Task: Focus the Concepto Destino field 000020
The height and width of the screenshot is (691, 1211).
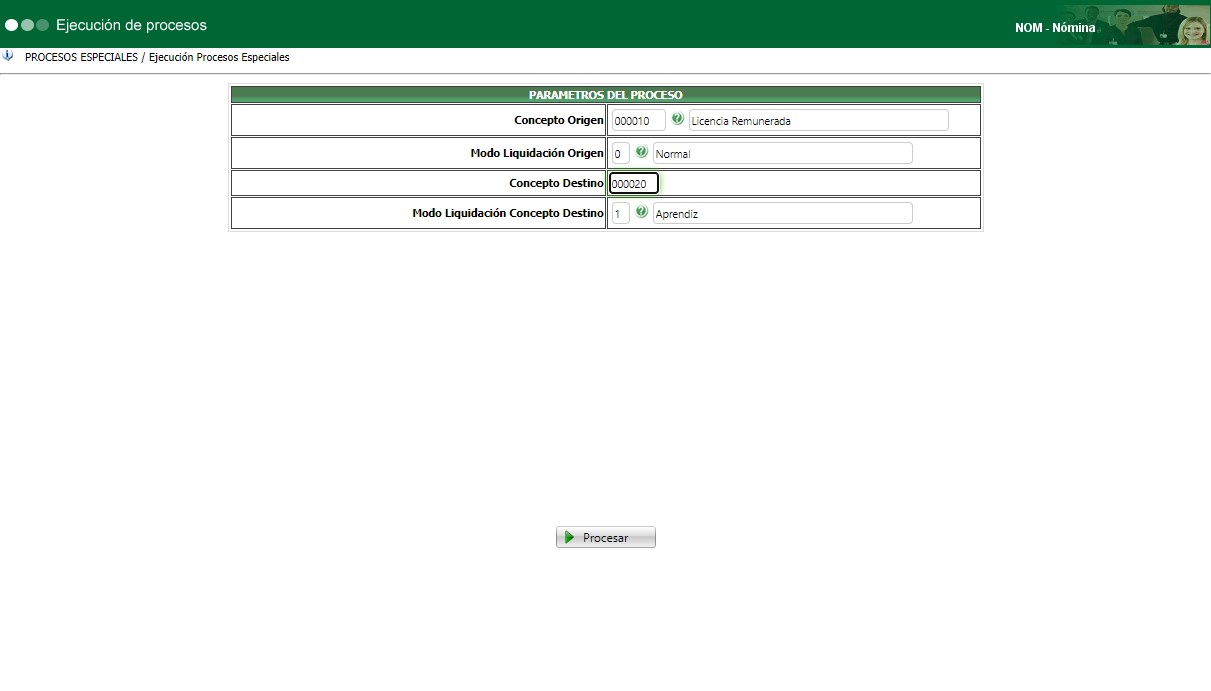Action: click(x=634, y=183)
